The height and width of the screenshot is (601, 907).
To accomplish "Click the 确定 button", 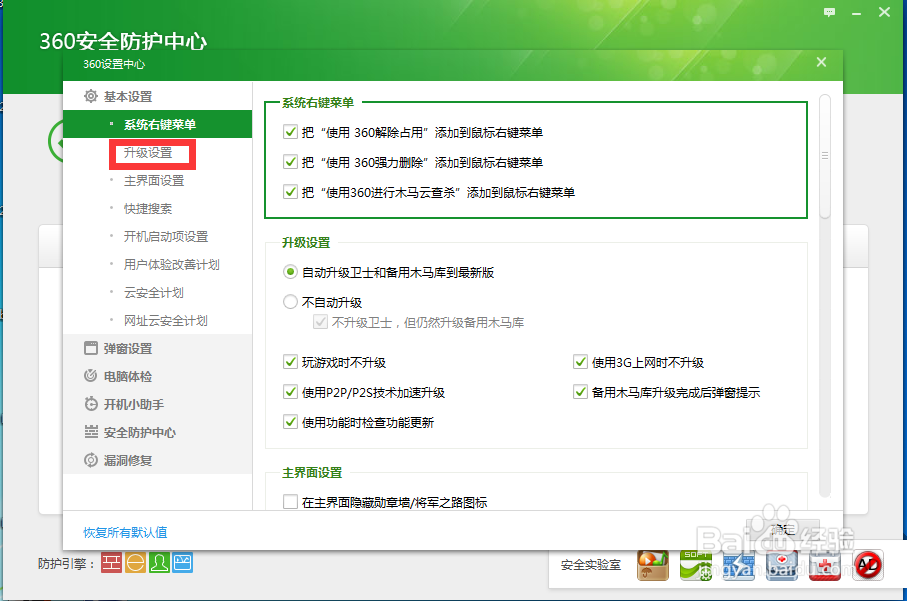I will pyautogui.click(x=782, y=529).
